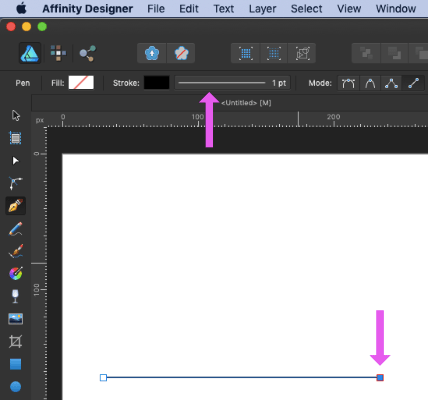Select the Rectangle tool
The width and height of the screenshot is (428, 400).
(x=16, y=364)
